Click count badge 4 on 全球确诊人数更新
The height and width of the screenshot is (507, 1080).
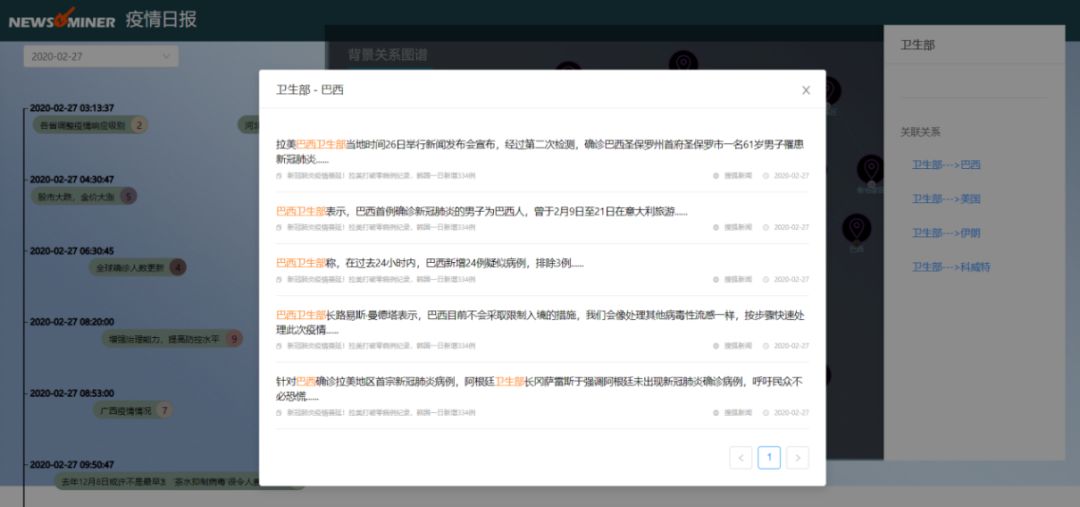pos(178,268)
